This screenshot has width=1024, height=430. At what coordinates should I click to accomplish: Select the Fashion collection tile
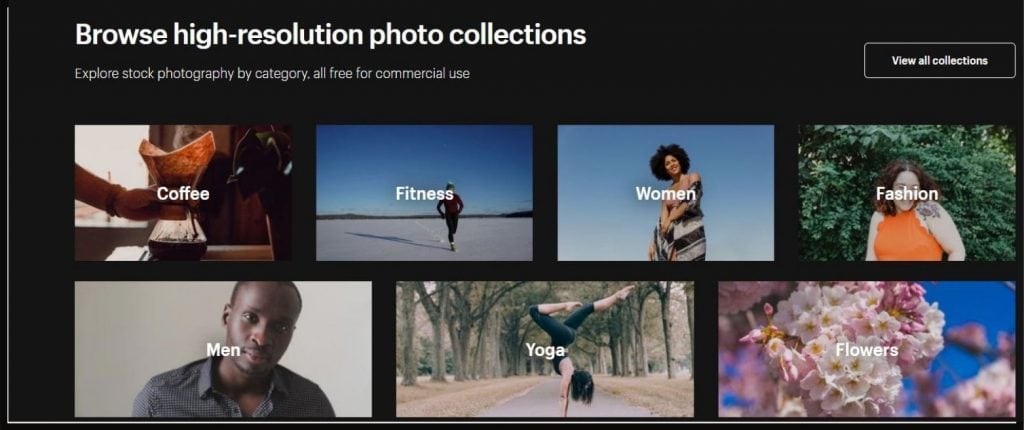click(907, 193)
